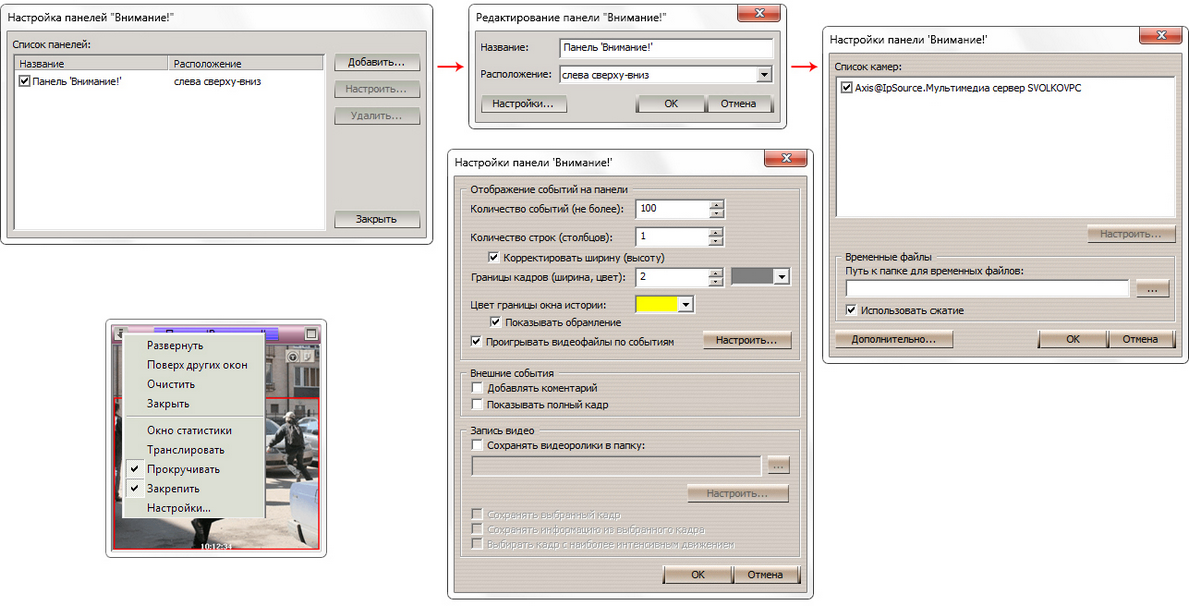Decrease the rows (columns) count spinner
The height and width of the screenshot is (606, 1189).
[717, 241]
